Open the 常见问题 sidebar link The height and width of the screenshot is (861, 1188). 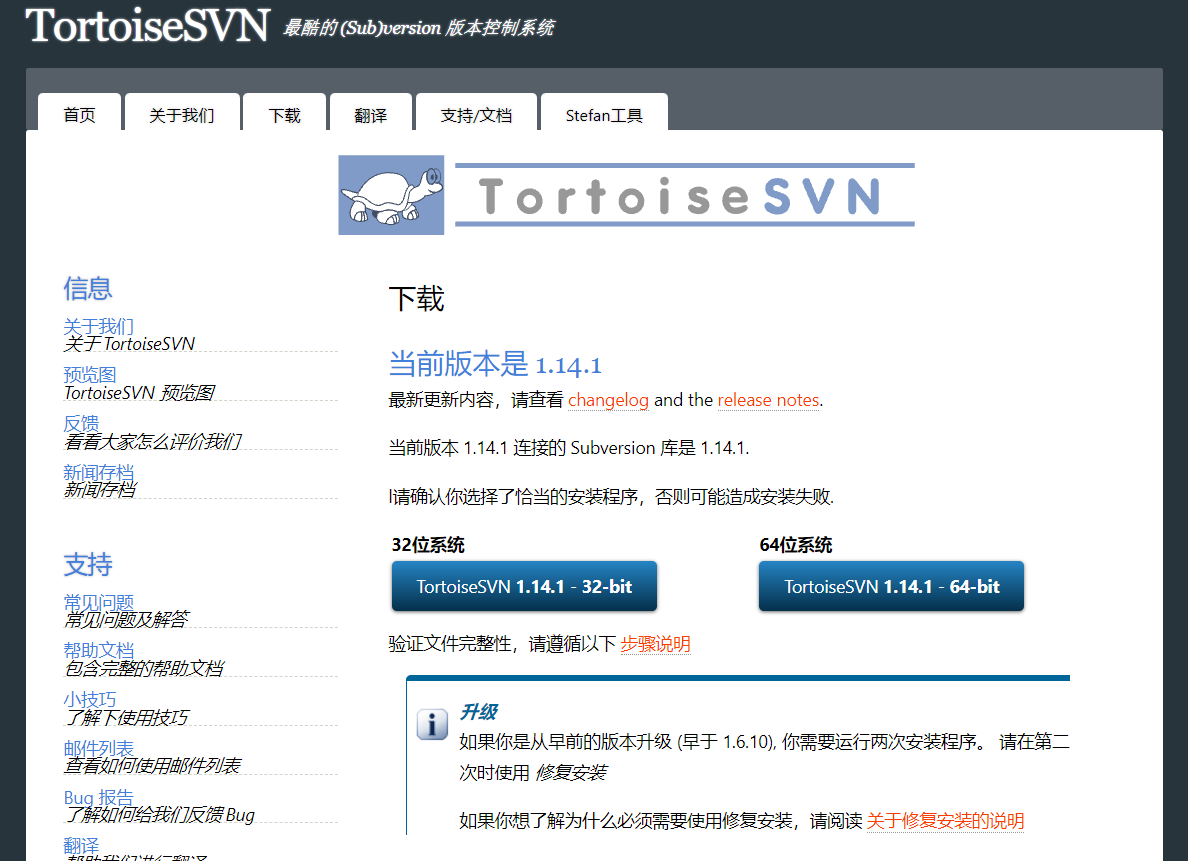pyautogui.click(x=98, y=602)
